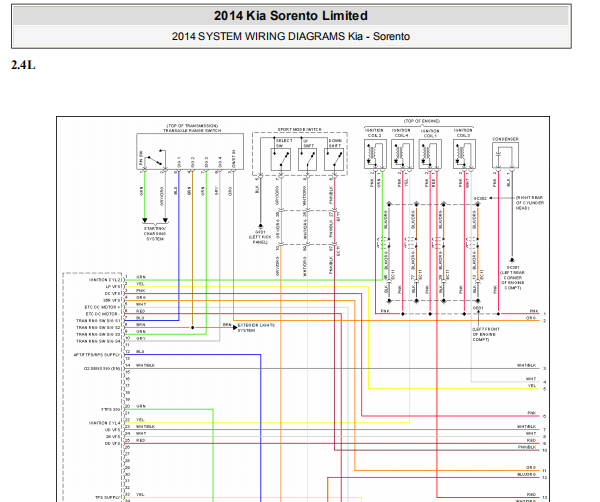Click the '2014 SYSTEM WIRING DIAGRAMS Kia - Sorento' subtitle
The width and height of the screenshot is (600, 502).
pos(291,36)
